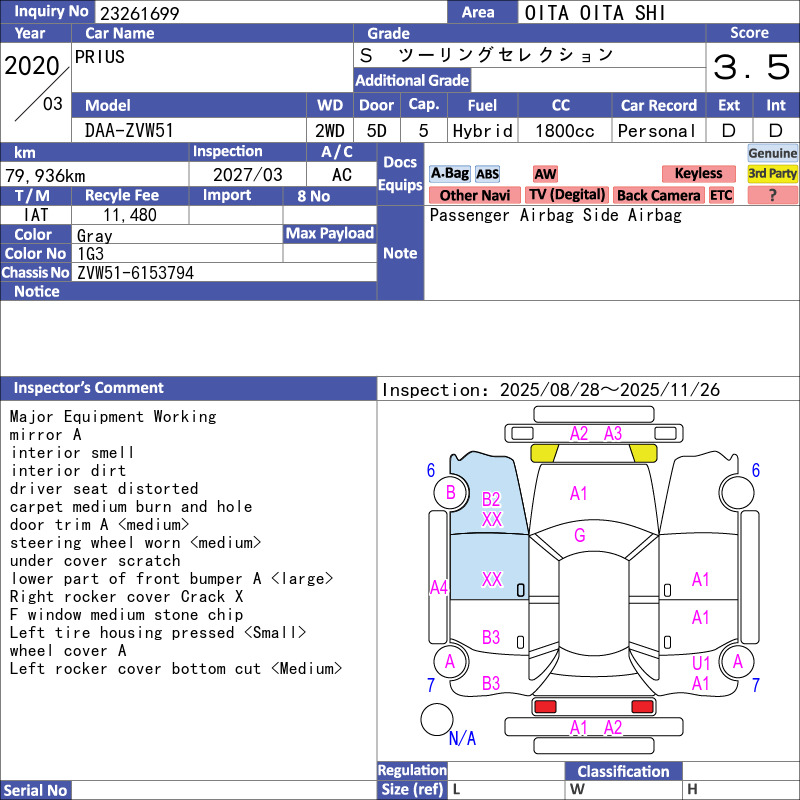
Task: Click the G mark on the windshield
Action: tap(579, 536)
